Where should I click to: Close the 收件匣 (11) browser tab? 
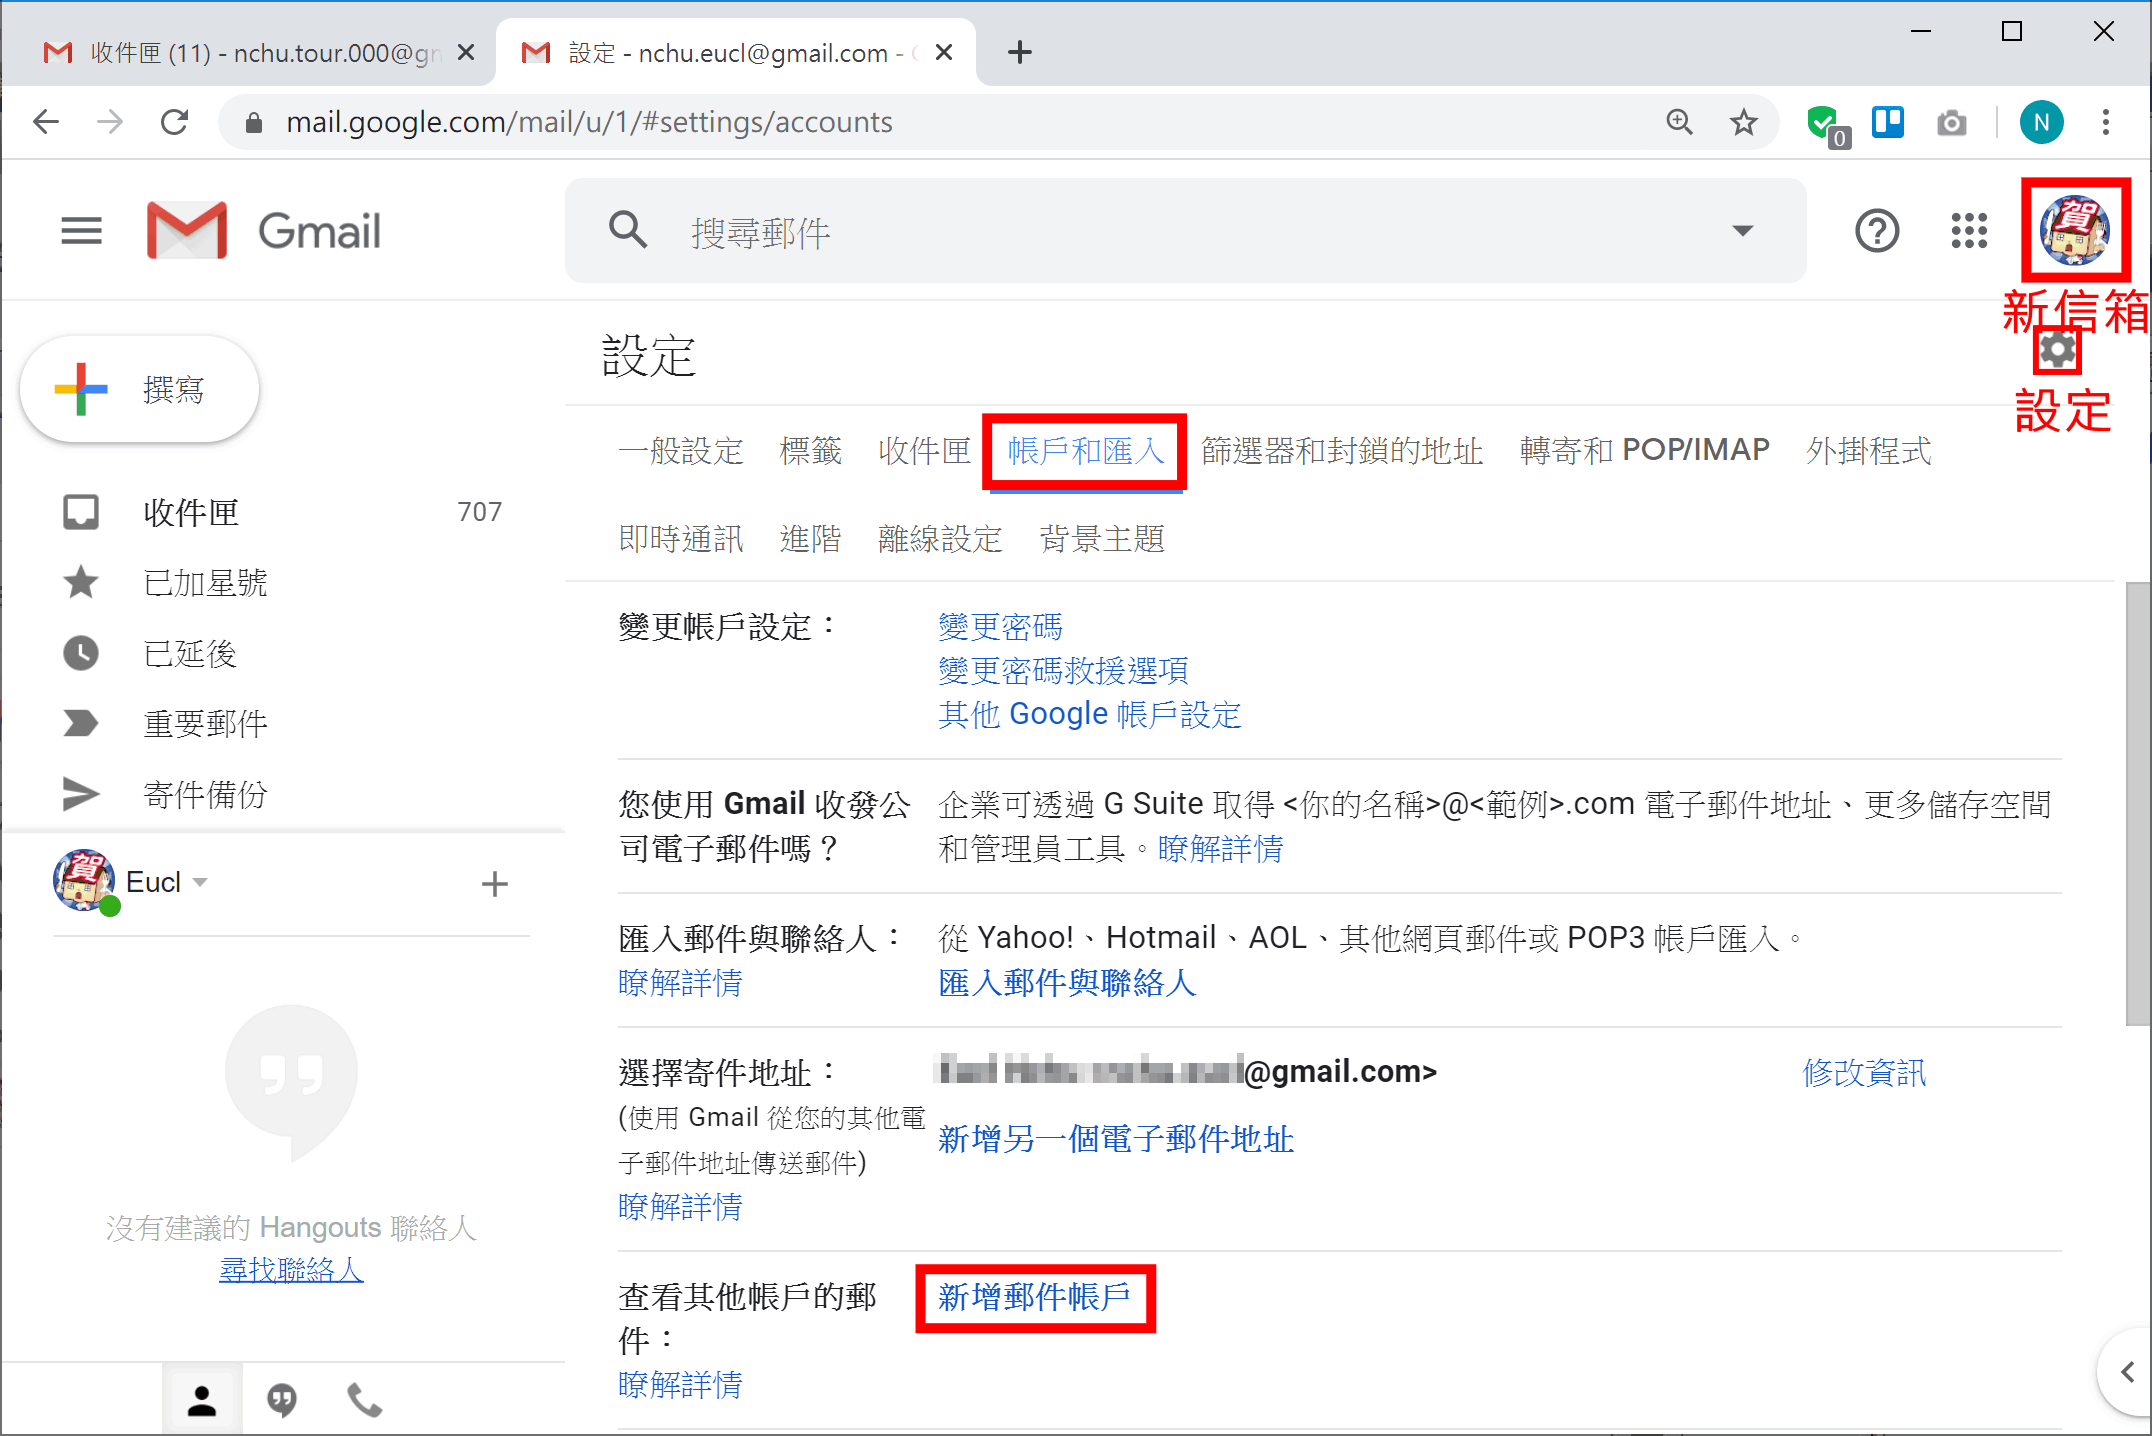point(465,52)
